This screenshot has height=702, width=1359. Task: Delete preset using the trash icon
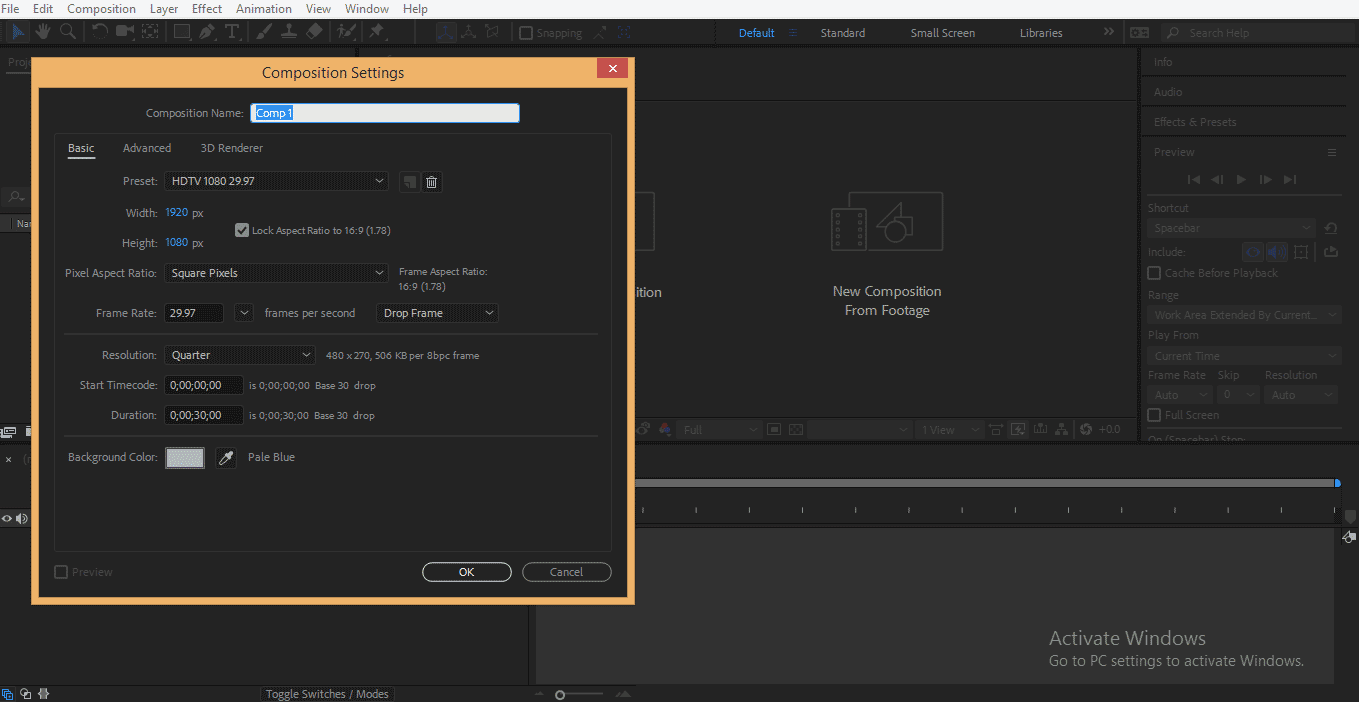[x=432, y=182]
